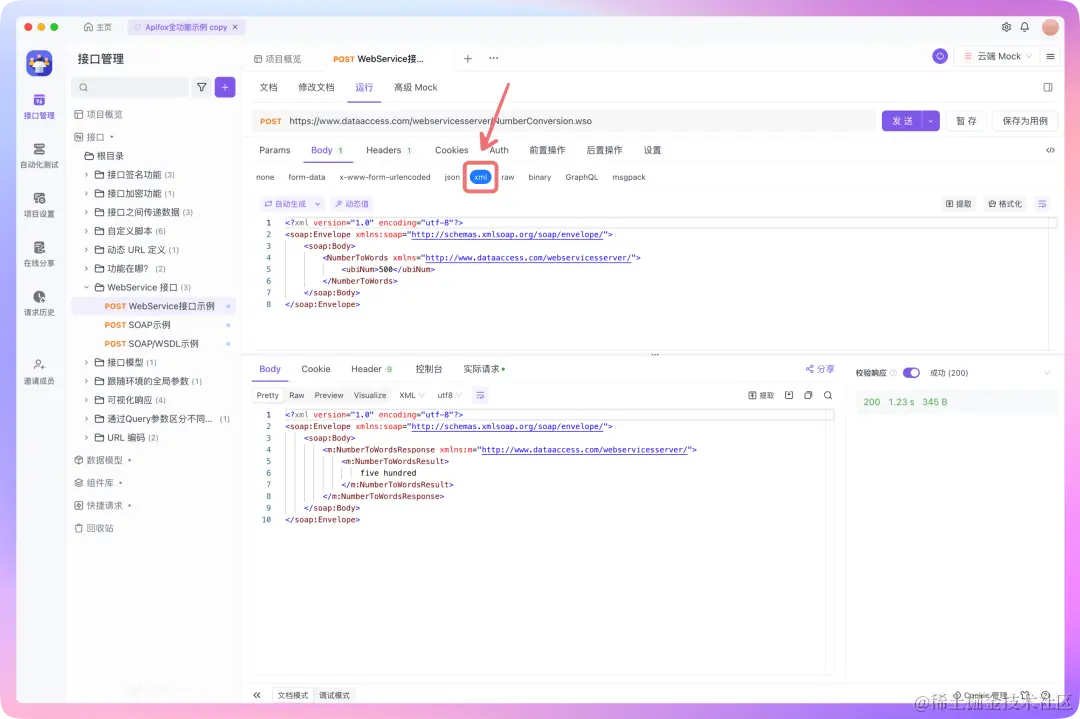1080x719 pixels.
Task: Download the response to file
Action: (789, 395)
